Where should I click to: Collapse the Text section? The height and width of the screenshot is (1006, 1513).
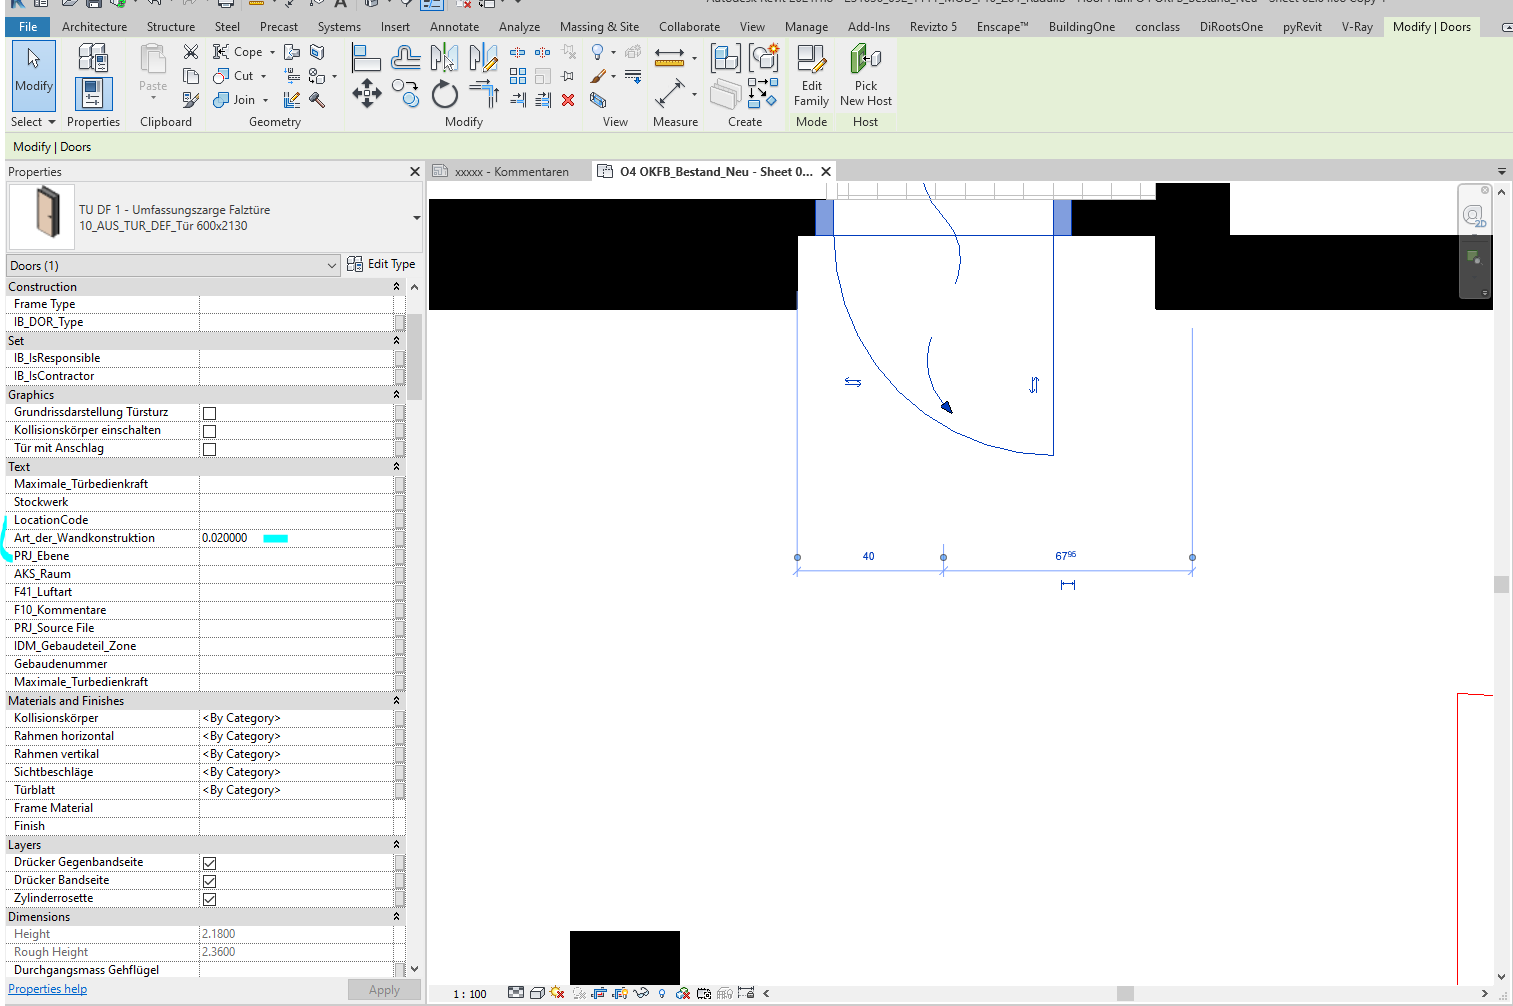coord(396,467)
